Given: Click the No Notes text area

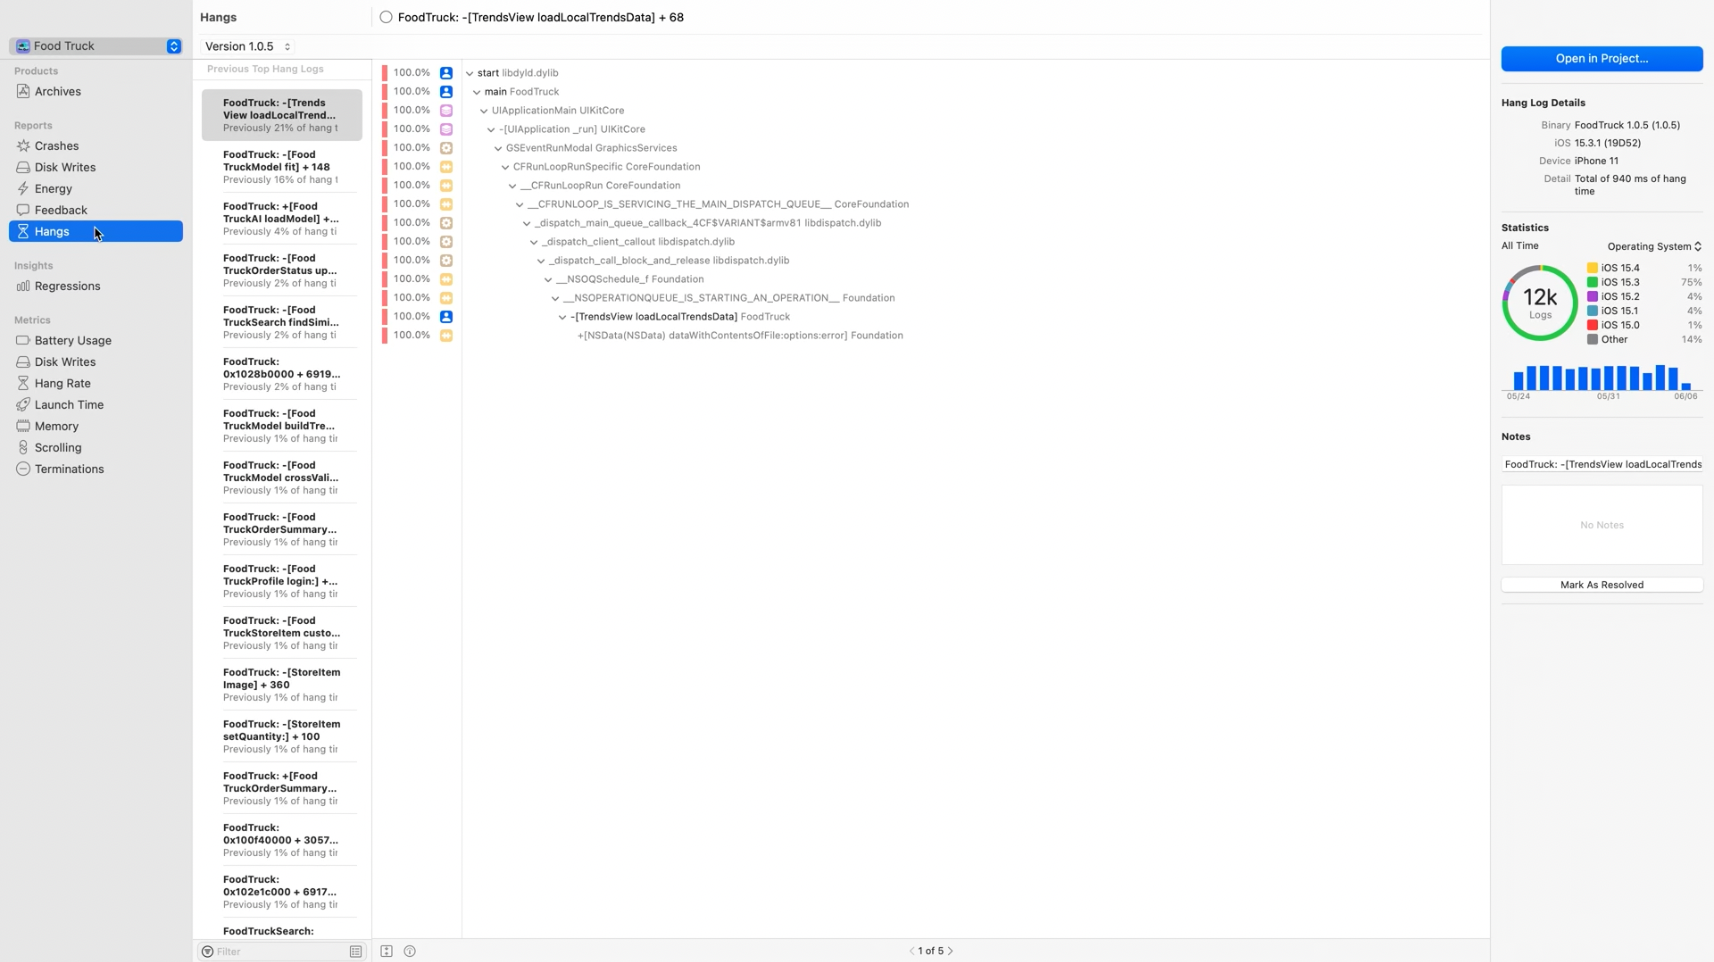Looking at the screenshot, I should (1601, 525).
